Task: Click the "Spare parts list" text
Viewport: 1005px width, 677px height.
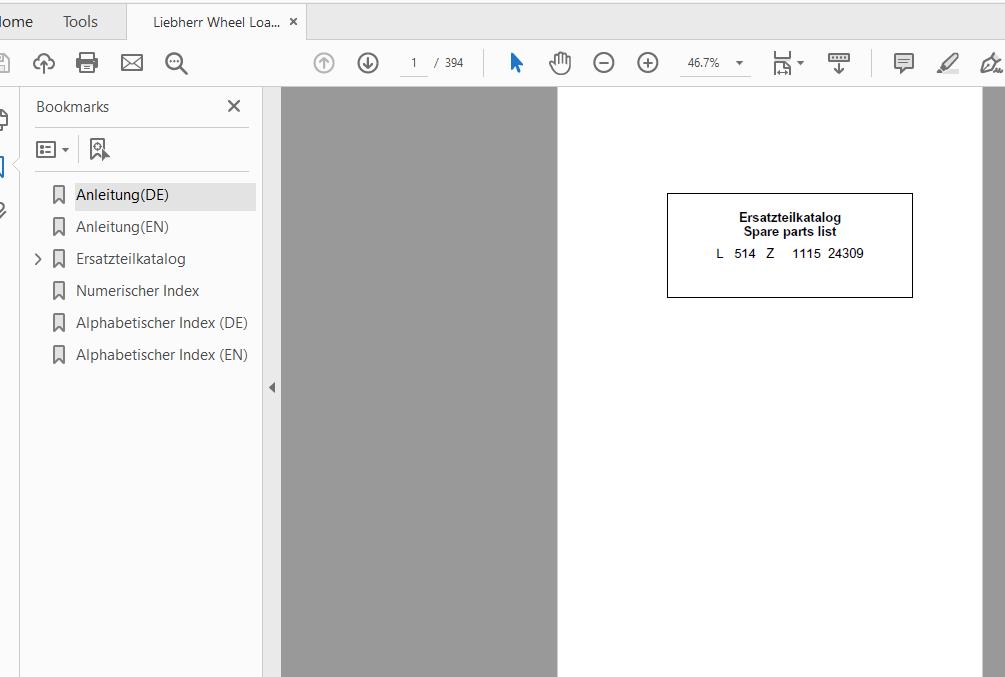Action: click(790, 231)
